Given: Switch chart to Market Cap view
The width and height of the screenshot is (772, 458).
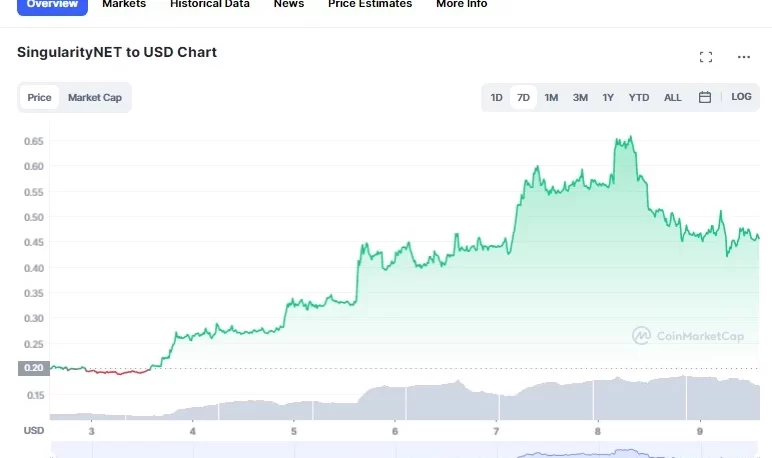Looking at the screenshot, I should point(95,98).
